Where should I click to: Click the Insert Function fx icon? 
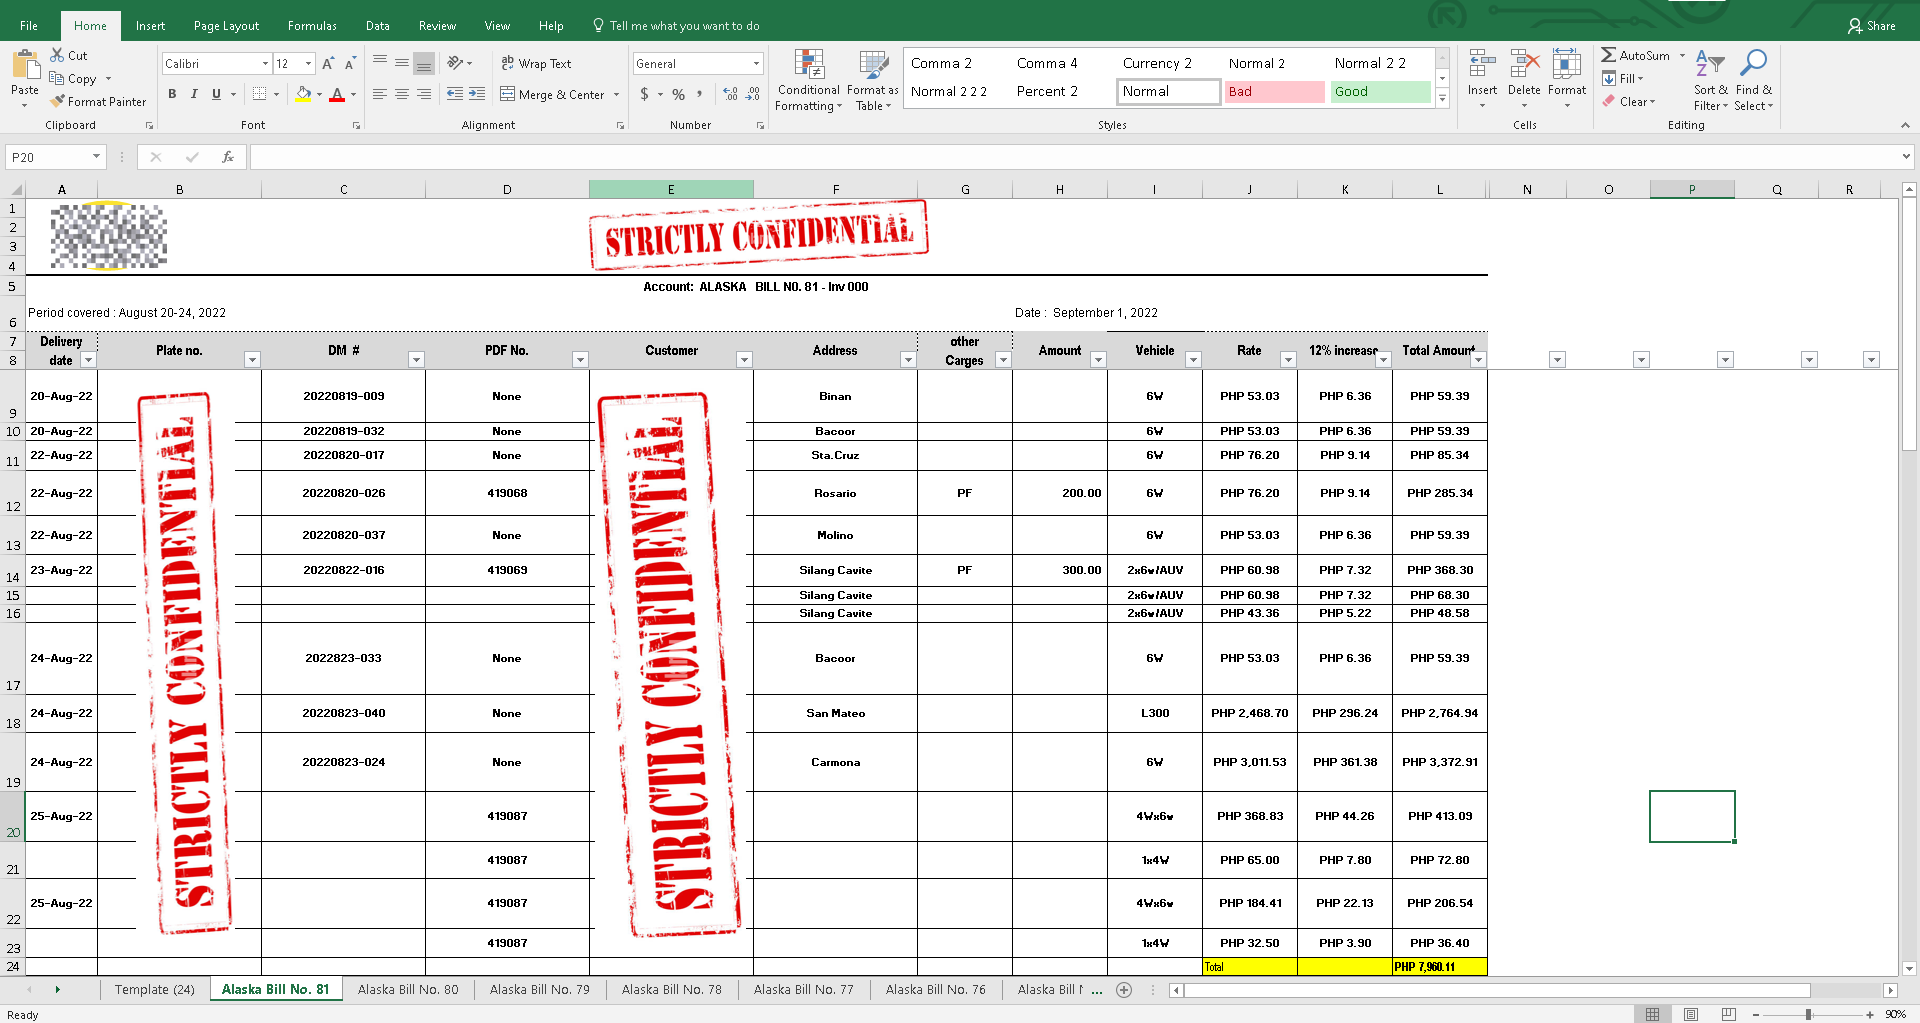point(228,157)
